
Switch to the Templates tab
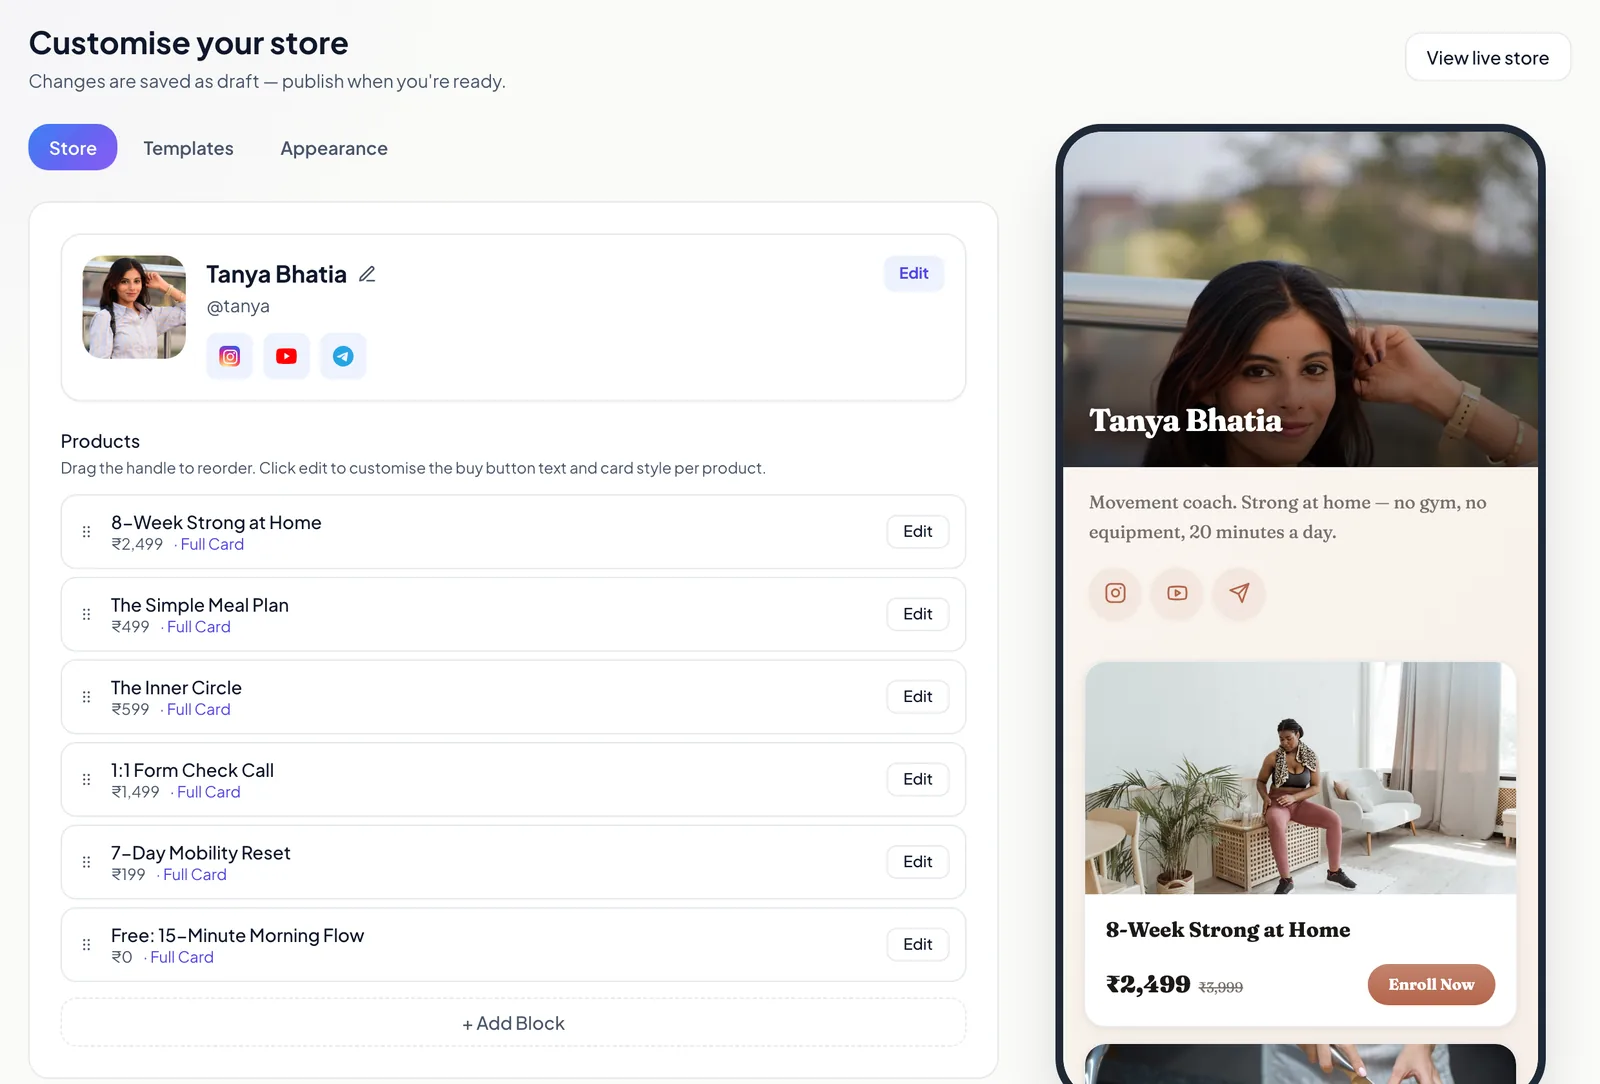(x=188, y=148)
